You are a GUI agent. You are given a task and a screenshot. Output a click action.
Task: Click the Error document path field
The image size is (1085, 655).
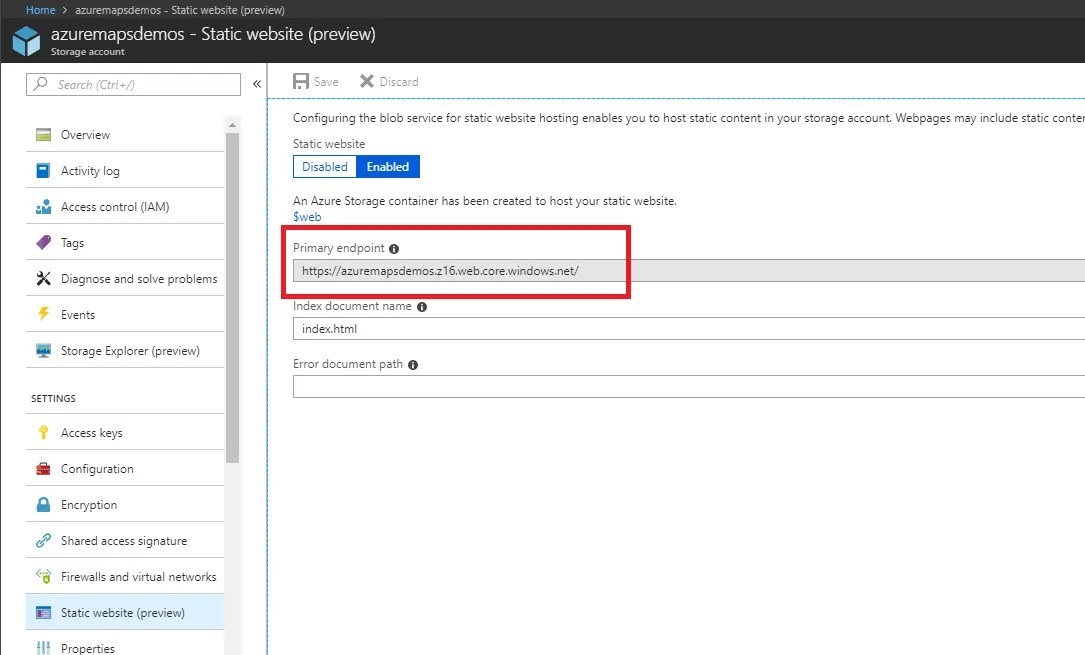pyautogui.click(x=689, y=387)
